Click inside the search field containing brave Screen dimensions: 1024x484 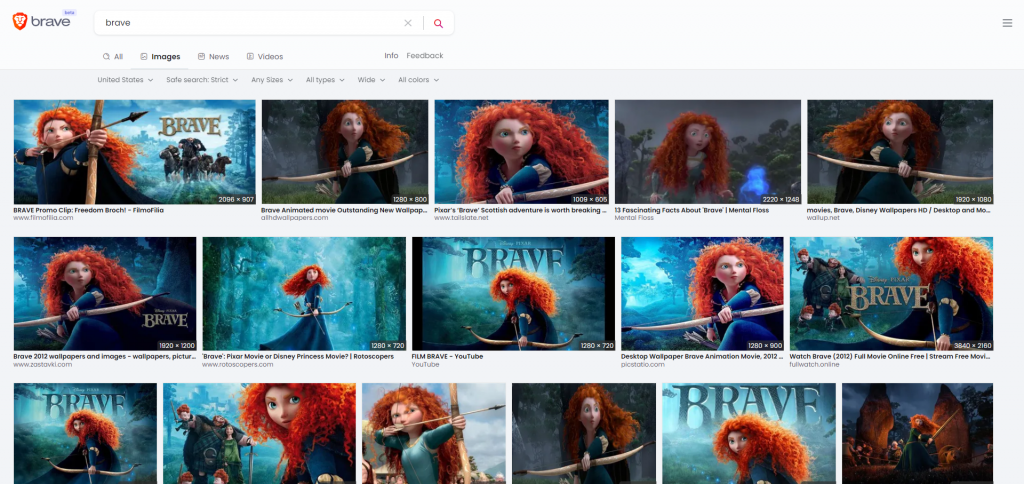(x=250, y=23)
